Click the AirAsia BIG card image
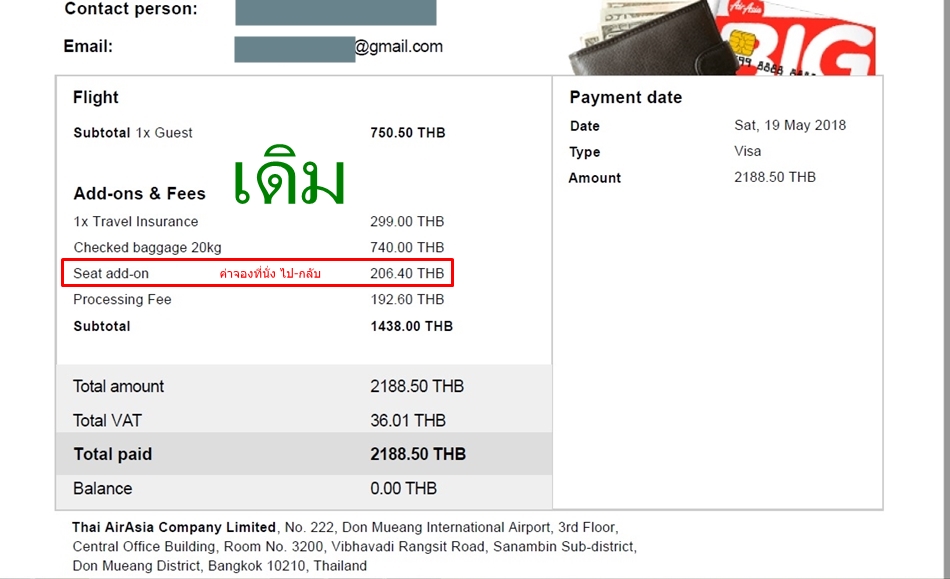The height and width of the screenshot is (579, 950). click(x=800, y=38)
